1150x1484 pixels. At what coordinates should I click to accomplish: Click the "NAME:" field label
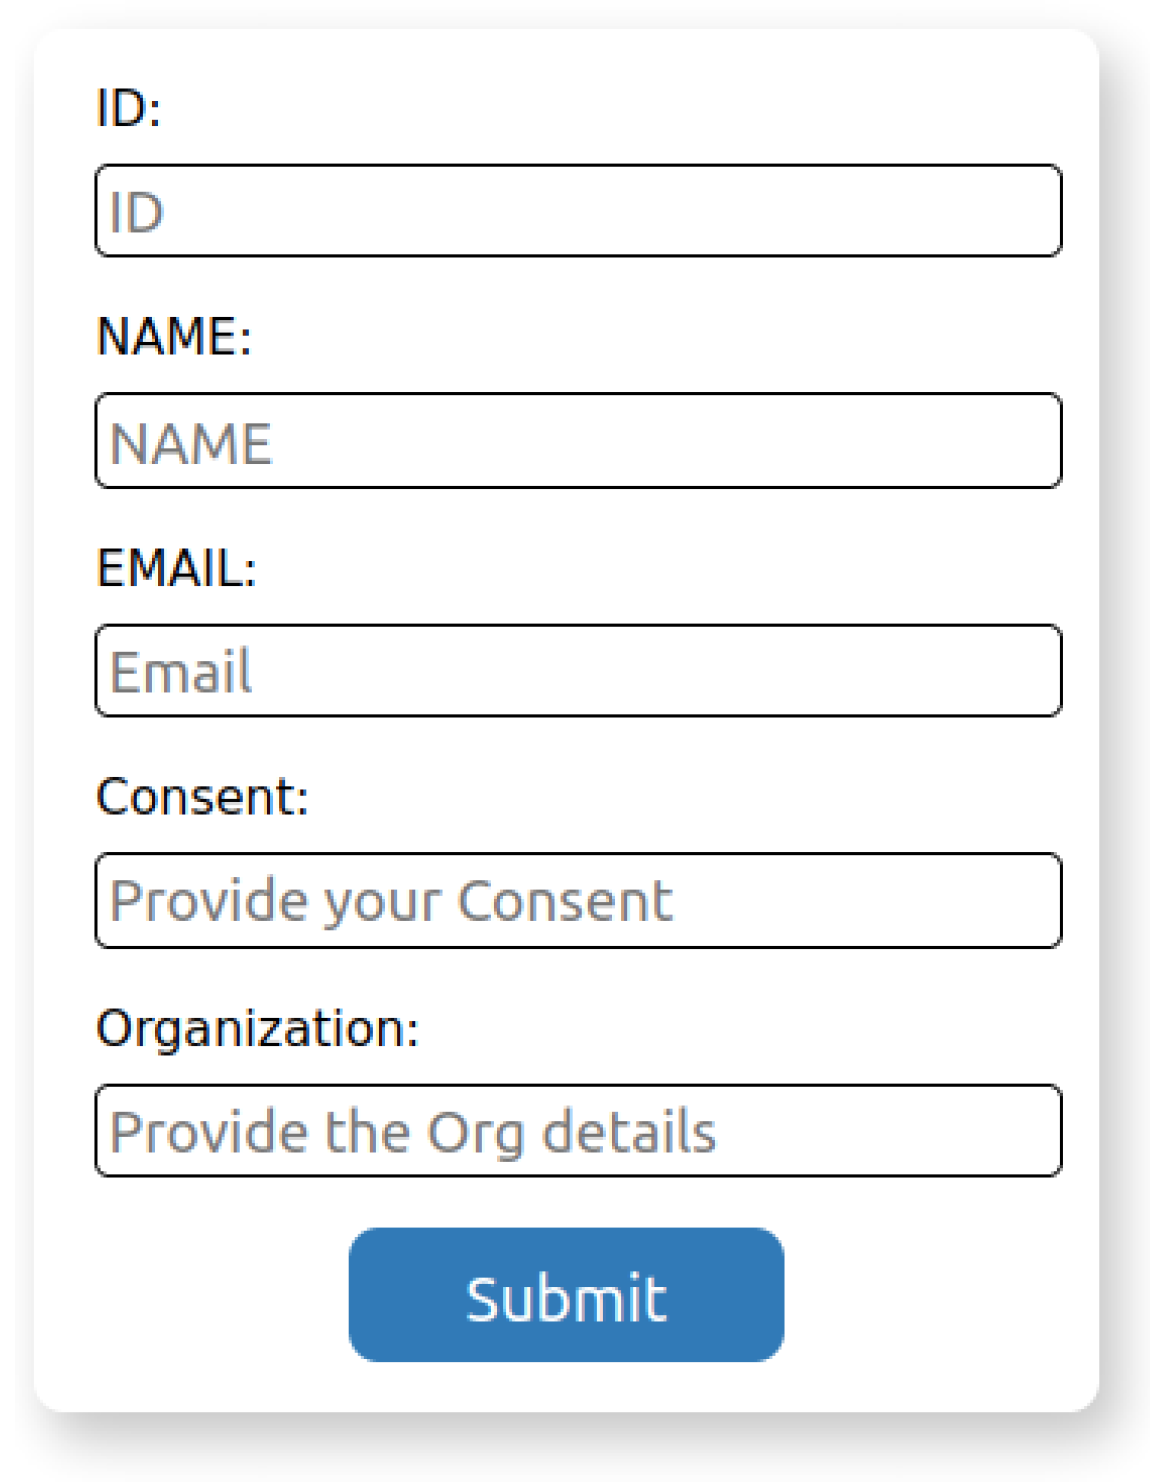[x=174, y=336]
